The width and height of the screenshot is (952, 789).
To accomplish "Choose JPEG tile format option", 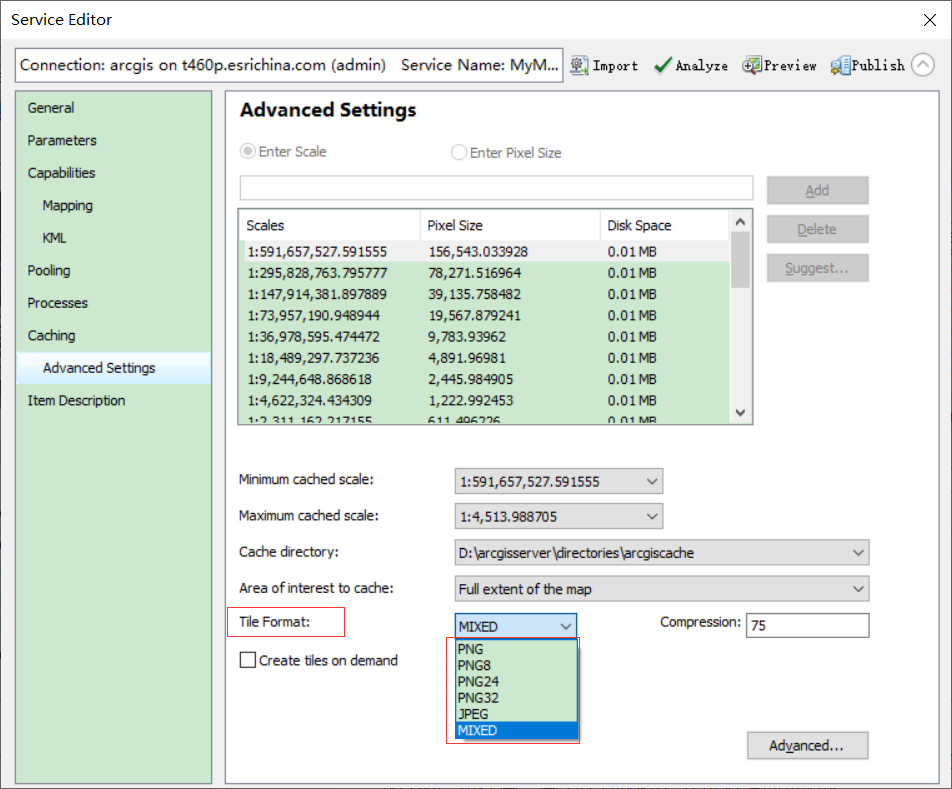I will tap(516, 714).
